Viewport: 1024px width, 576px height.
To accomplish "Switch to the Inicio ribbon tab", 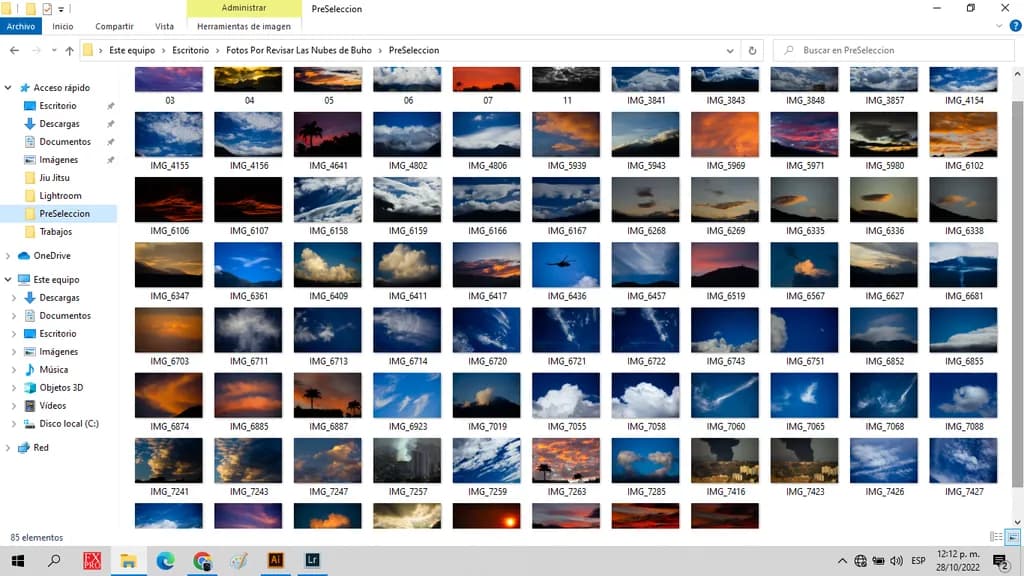I will tap(63, 26).
